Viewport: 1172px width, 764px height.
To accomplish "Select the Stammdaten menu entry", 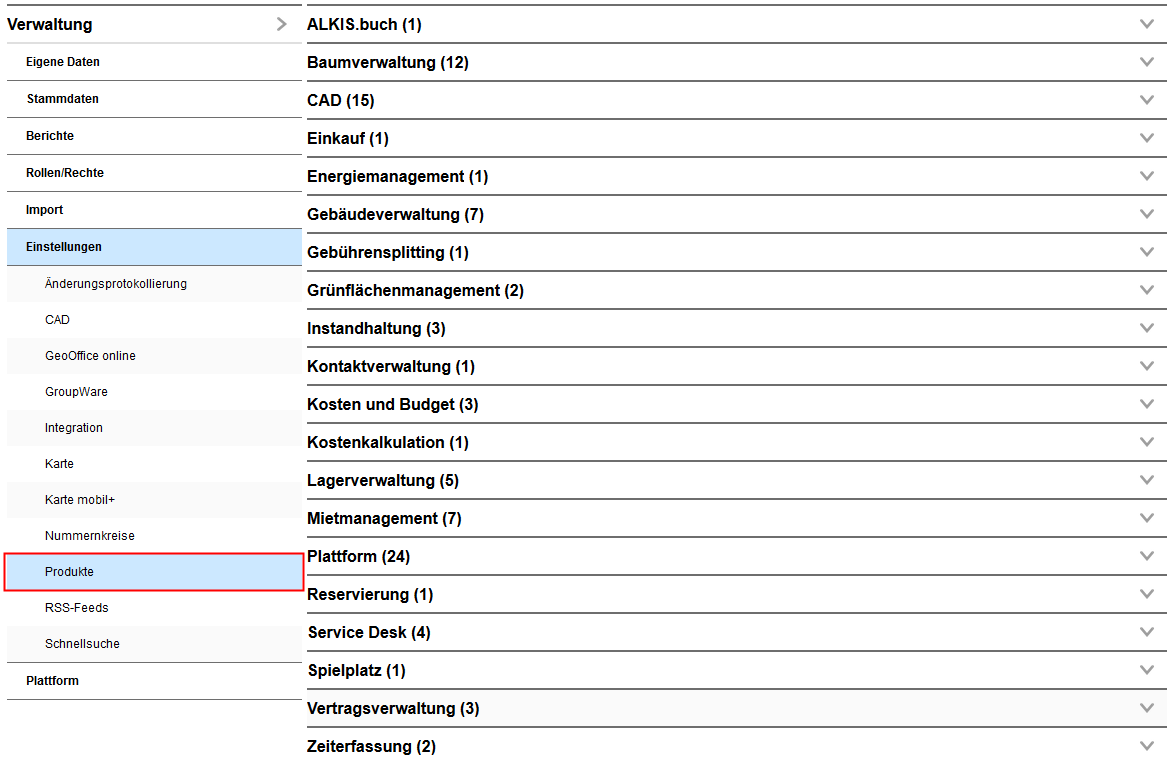I will pos(63,99).
